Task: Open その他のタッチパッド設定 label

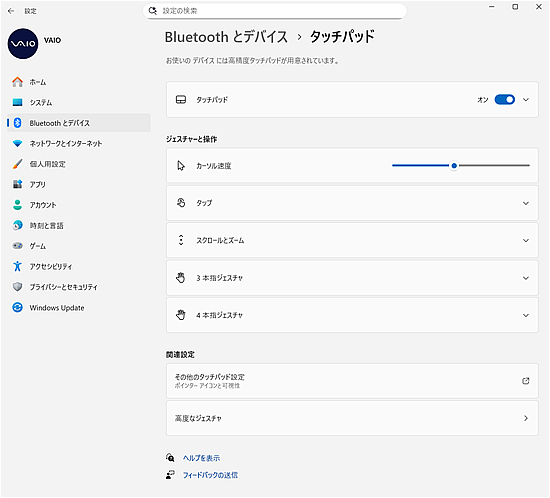Action: pos(210,377)
